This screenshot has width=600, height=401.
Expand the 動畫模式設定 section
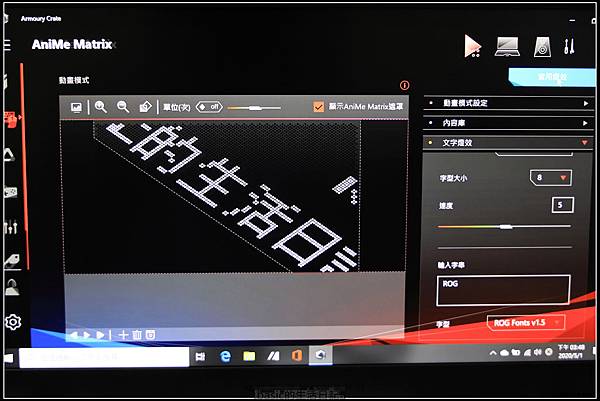(x=507, y=103)
